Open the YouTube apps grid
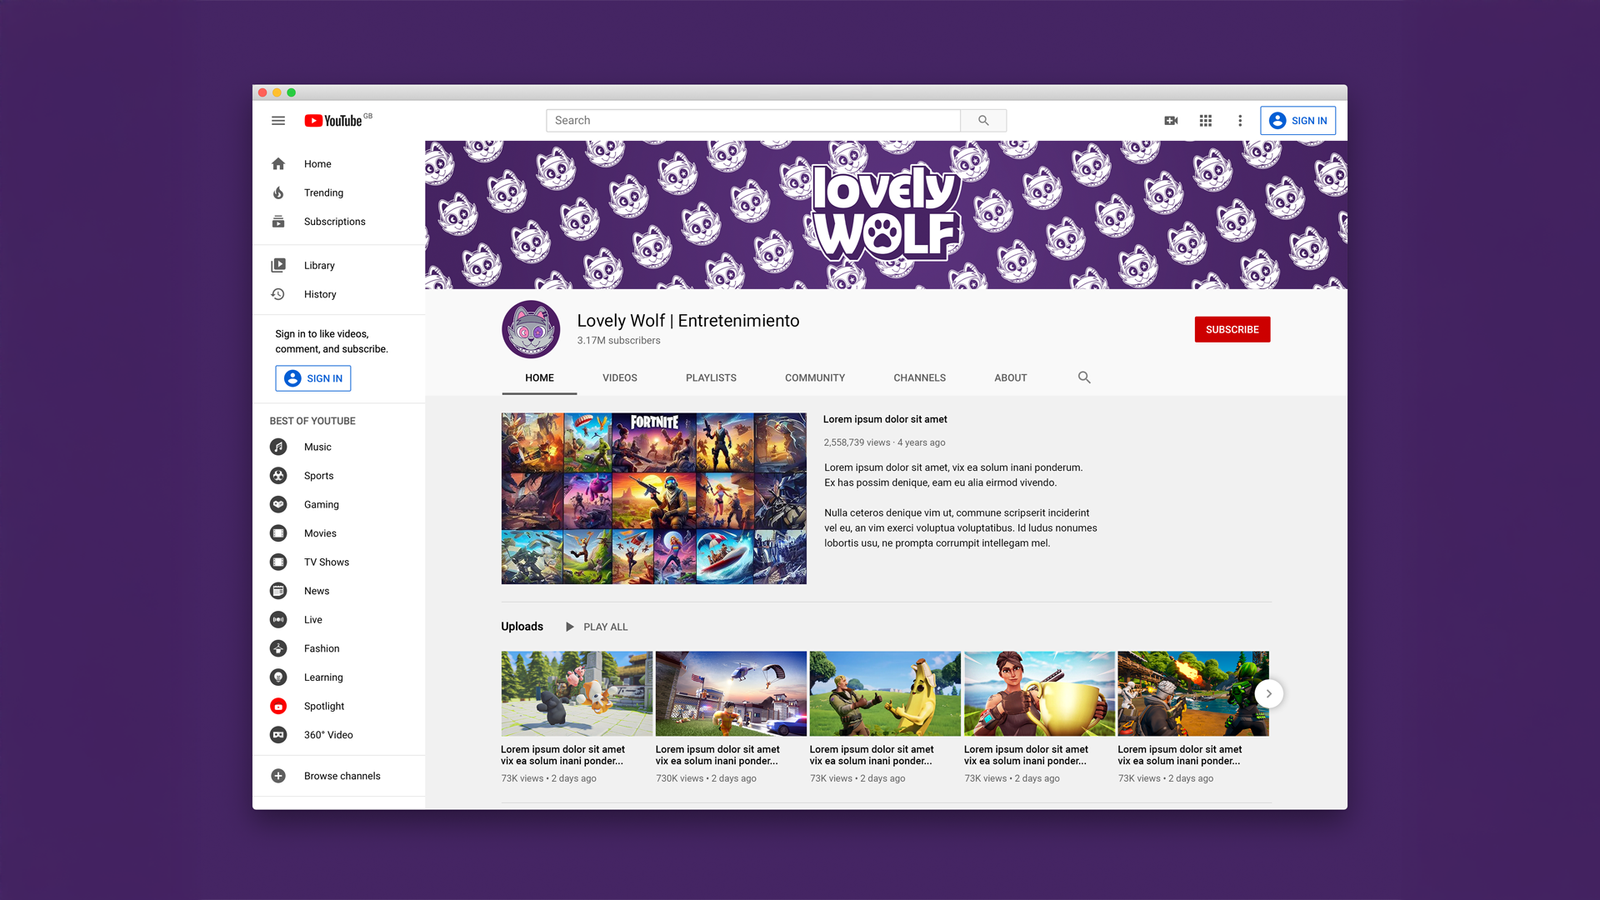 (x=1206, y=121)
